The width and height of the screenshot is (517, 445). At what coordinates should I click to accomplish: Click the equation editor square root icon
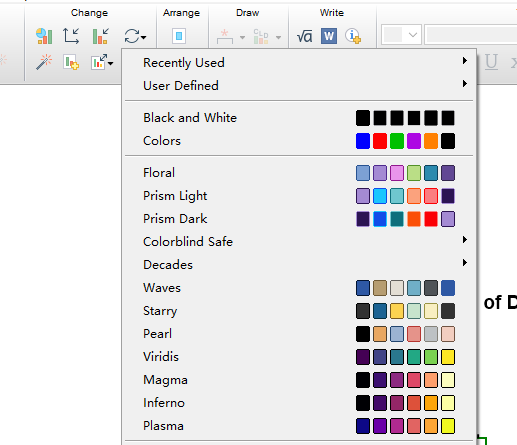coord(304,36)
